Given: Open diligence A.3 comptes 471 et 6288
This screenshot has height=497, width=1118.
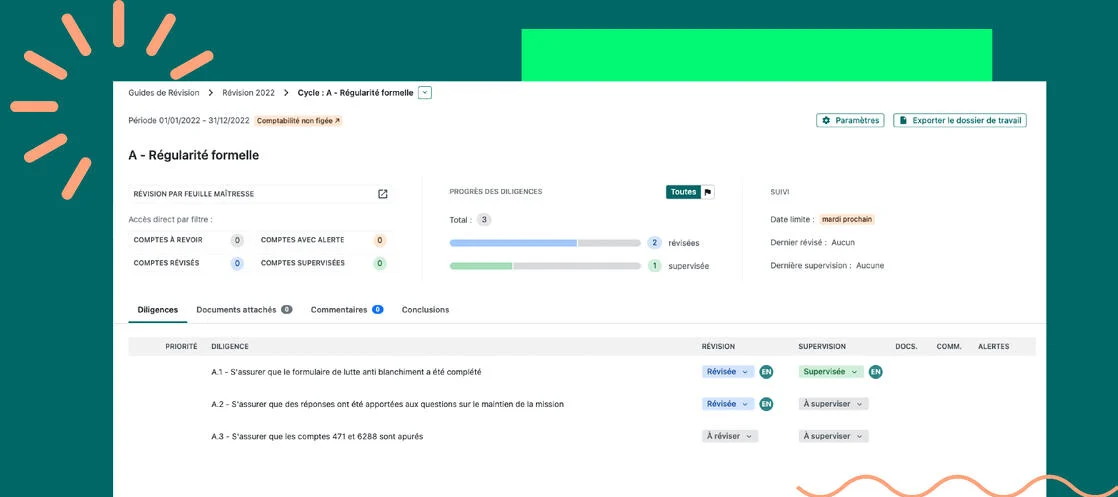Looking at the screenshot, I should coord(317,436).
